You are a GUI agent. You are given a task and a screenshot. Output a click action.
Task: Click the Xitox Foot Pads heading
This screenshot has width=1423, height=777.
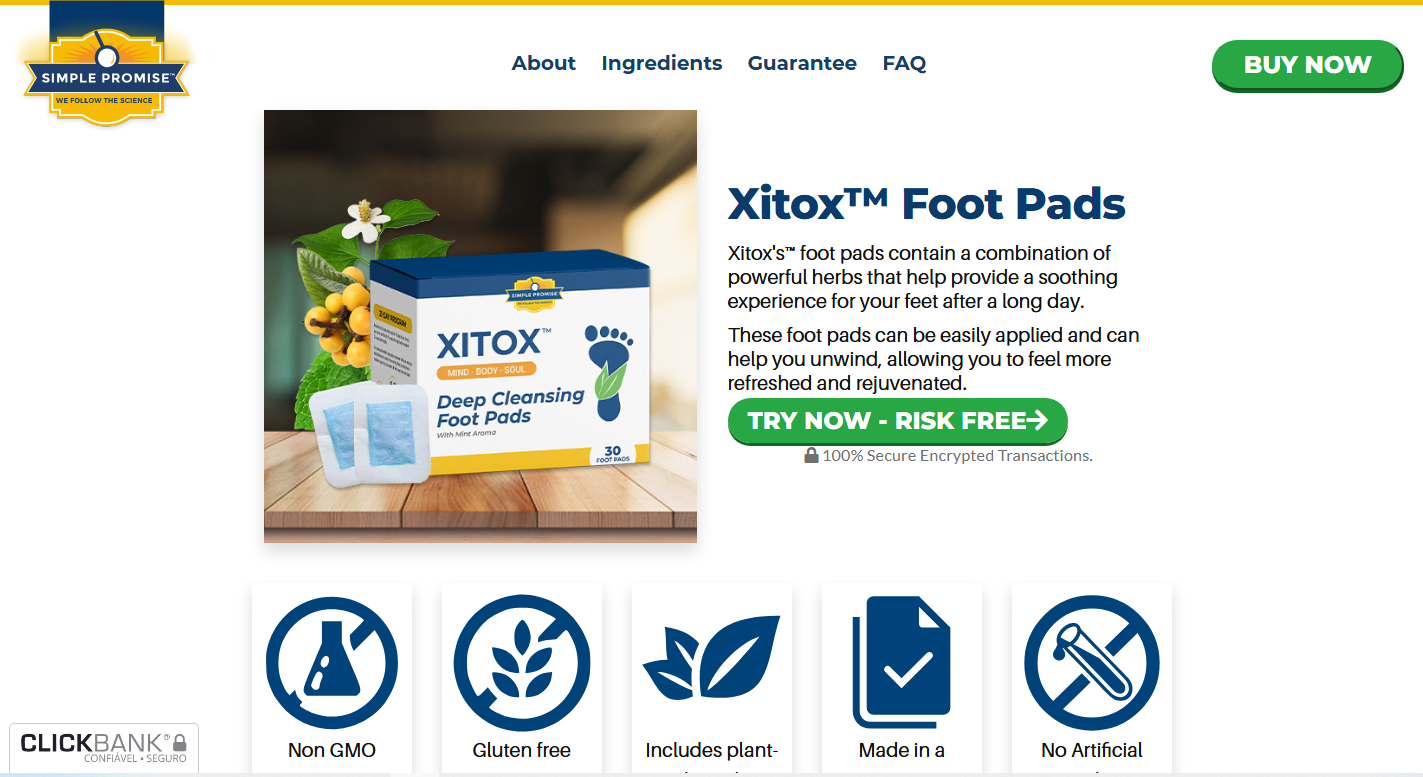point(927,204)
